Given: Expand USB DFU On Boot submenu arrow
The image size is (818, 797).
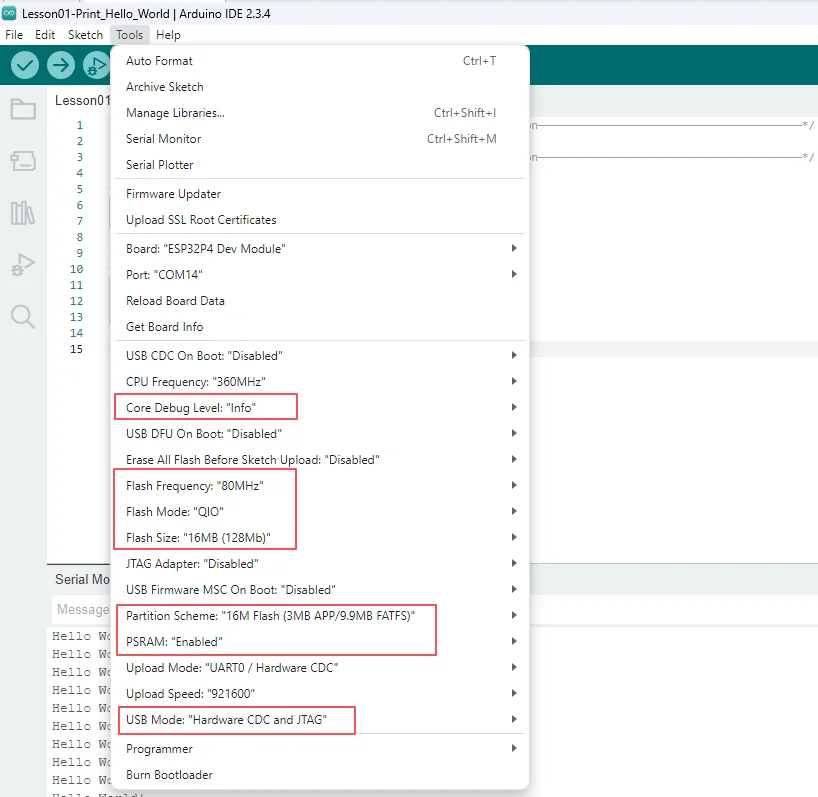Looking at the screenshot, I should click(x=514, y=433).
